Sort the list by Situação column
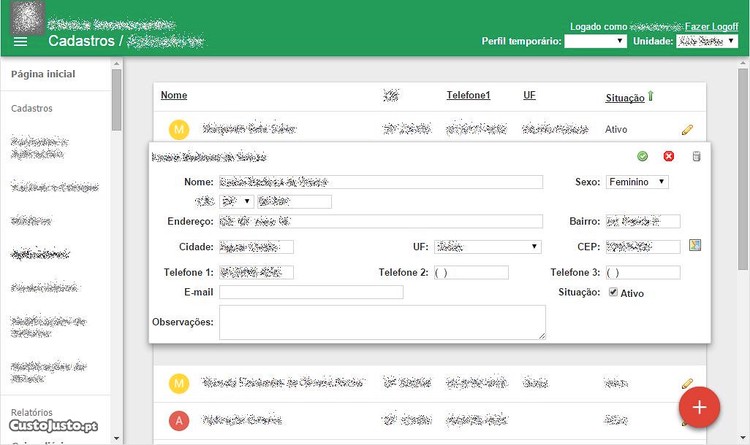Viewport: 750px width, 445px height. click(624, 97)
